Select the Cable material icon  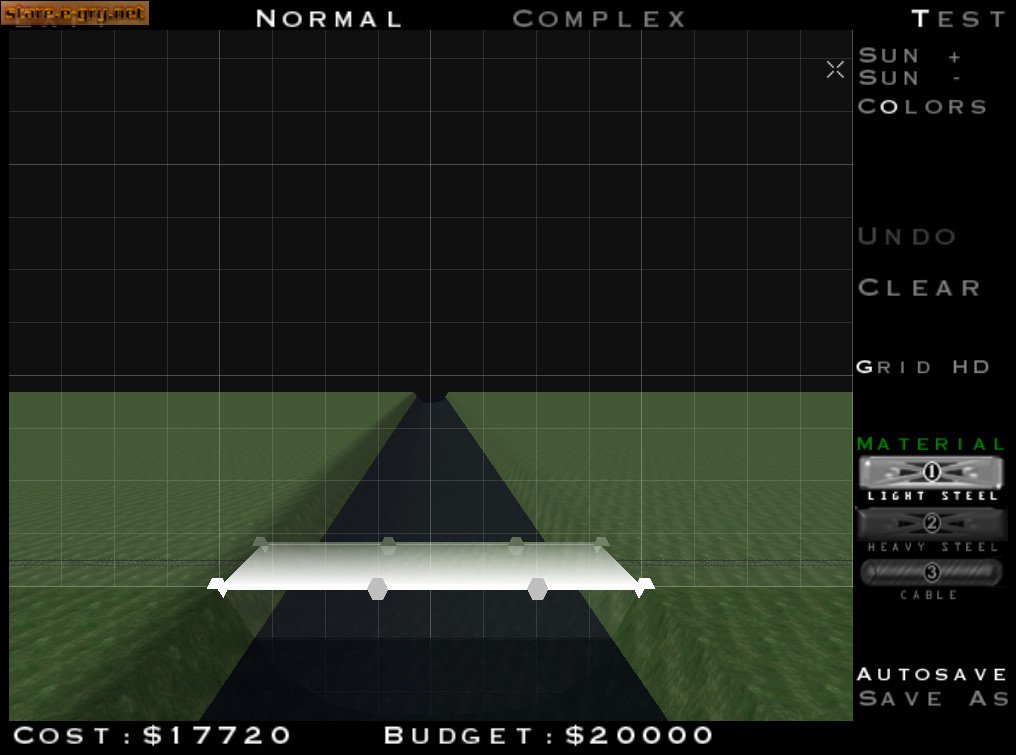[931, 573]
